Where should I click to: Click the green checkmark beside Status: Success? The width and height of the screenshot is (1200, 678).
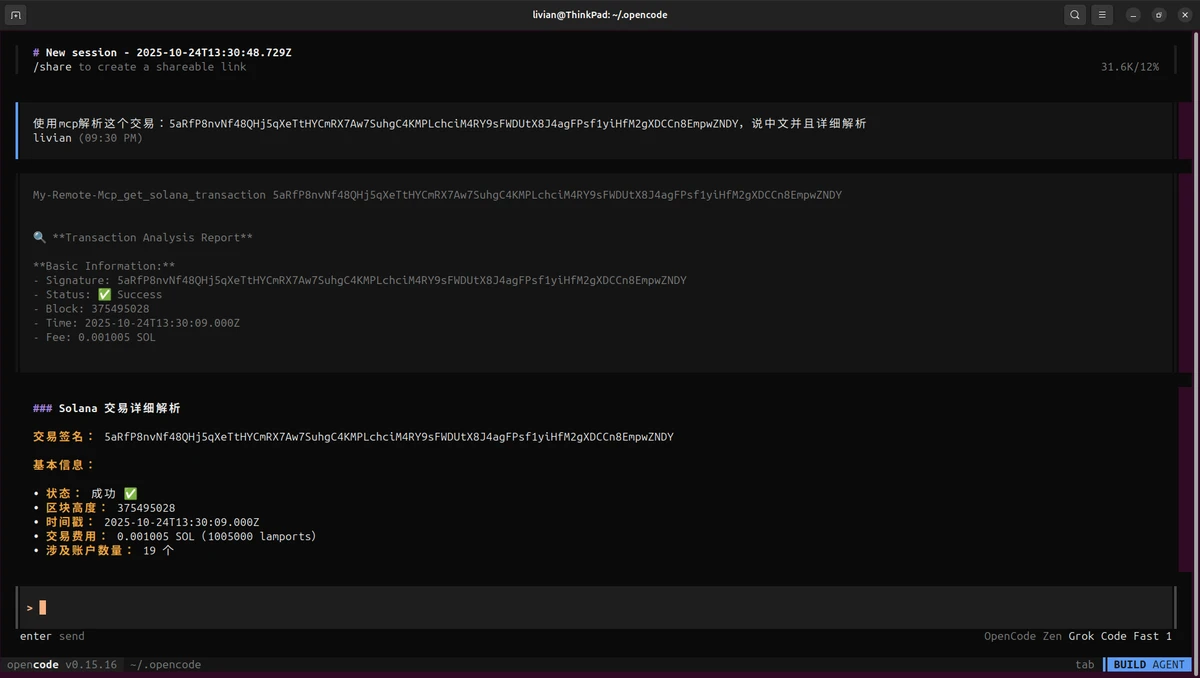(105, 295)
